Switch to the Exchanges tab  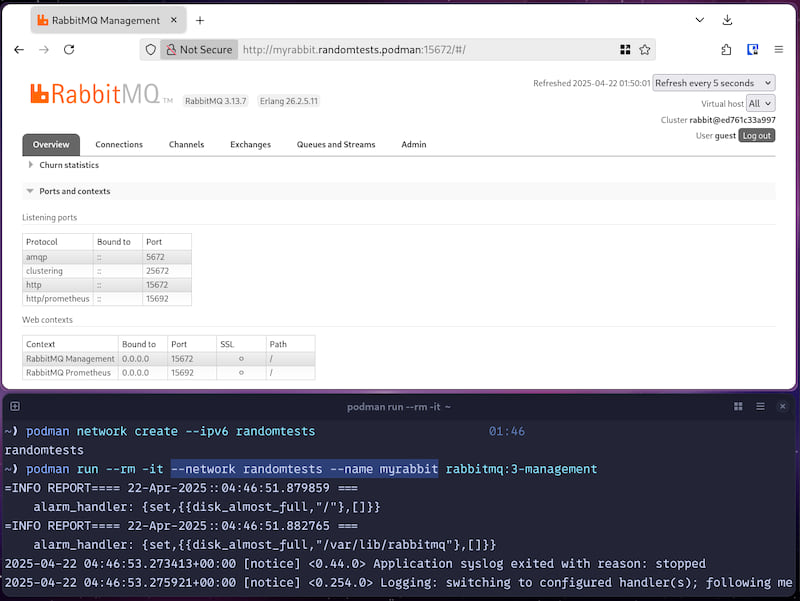click(x=251, y=144)
